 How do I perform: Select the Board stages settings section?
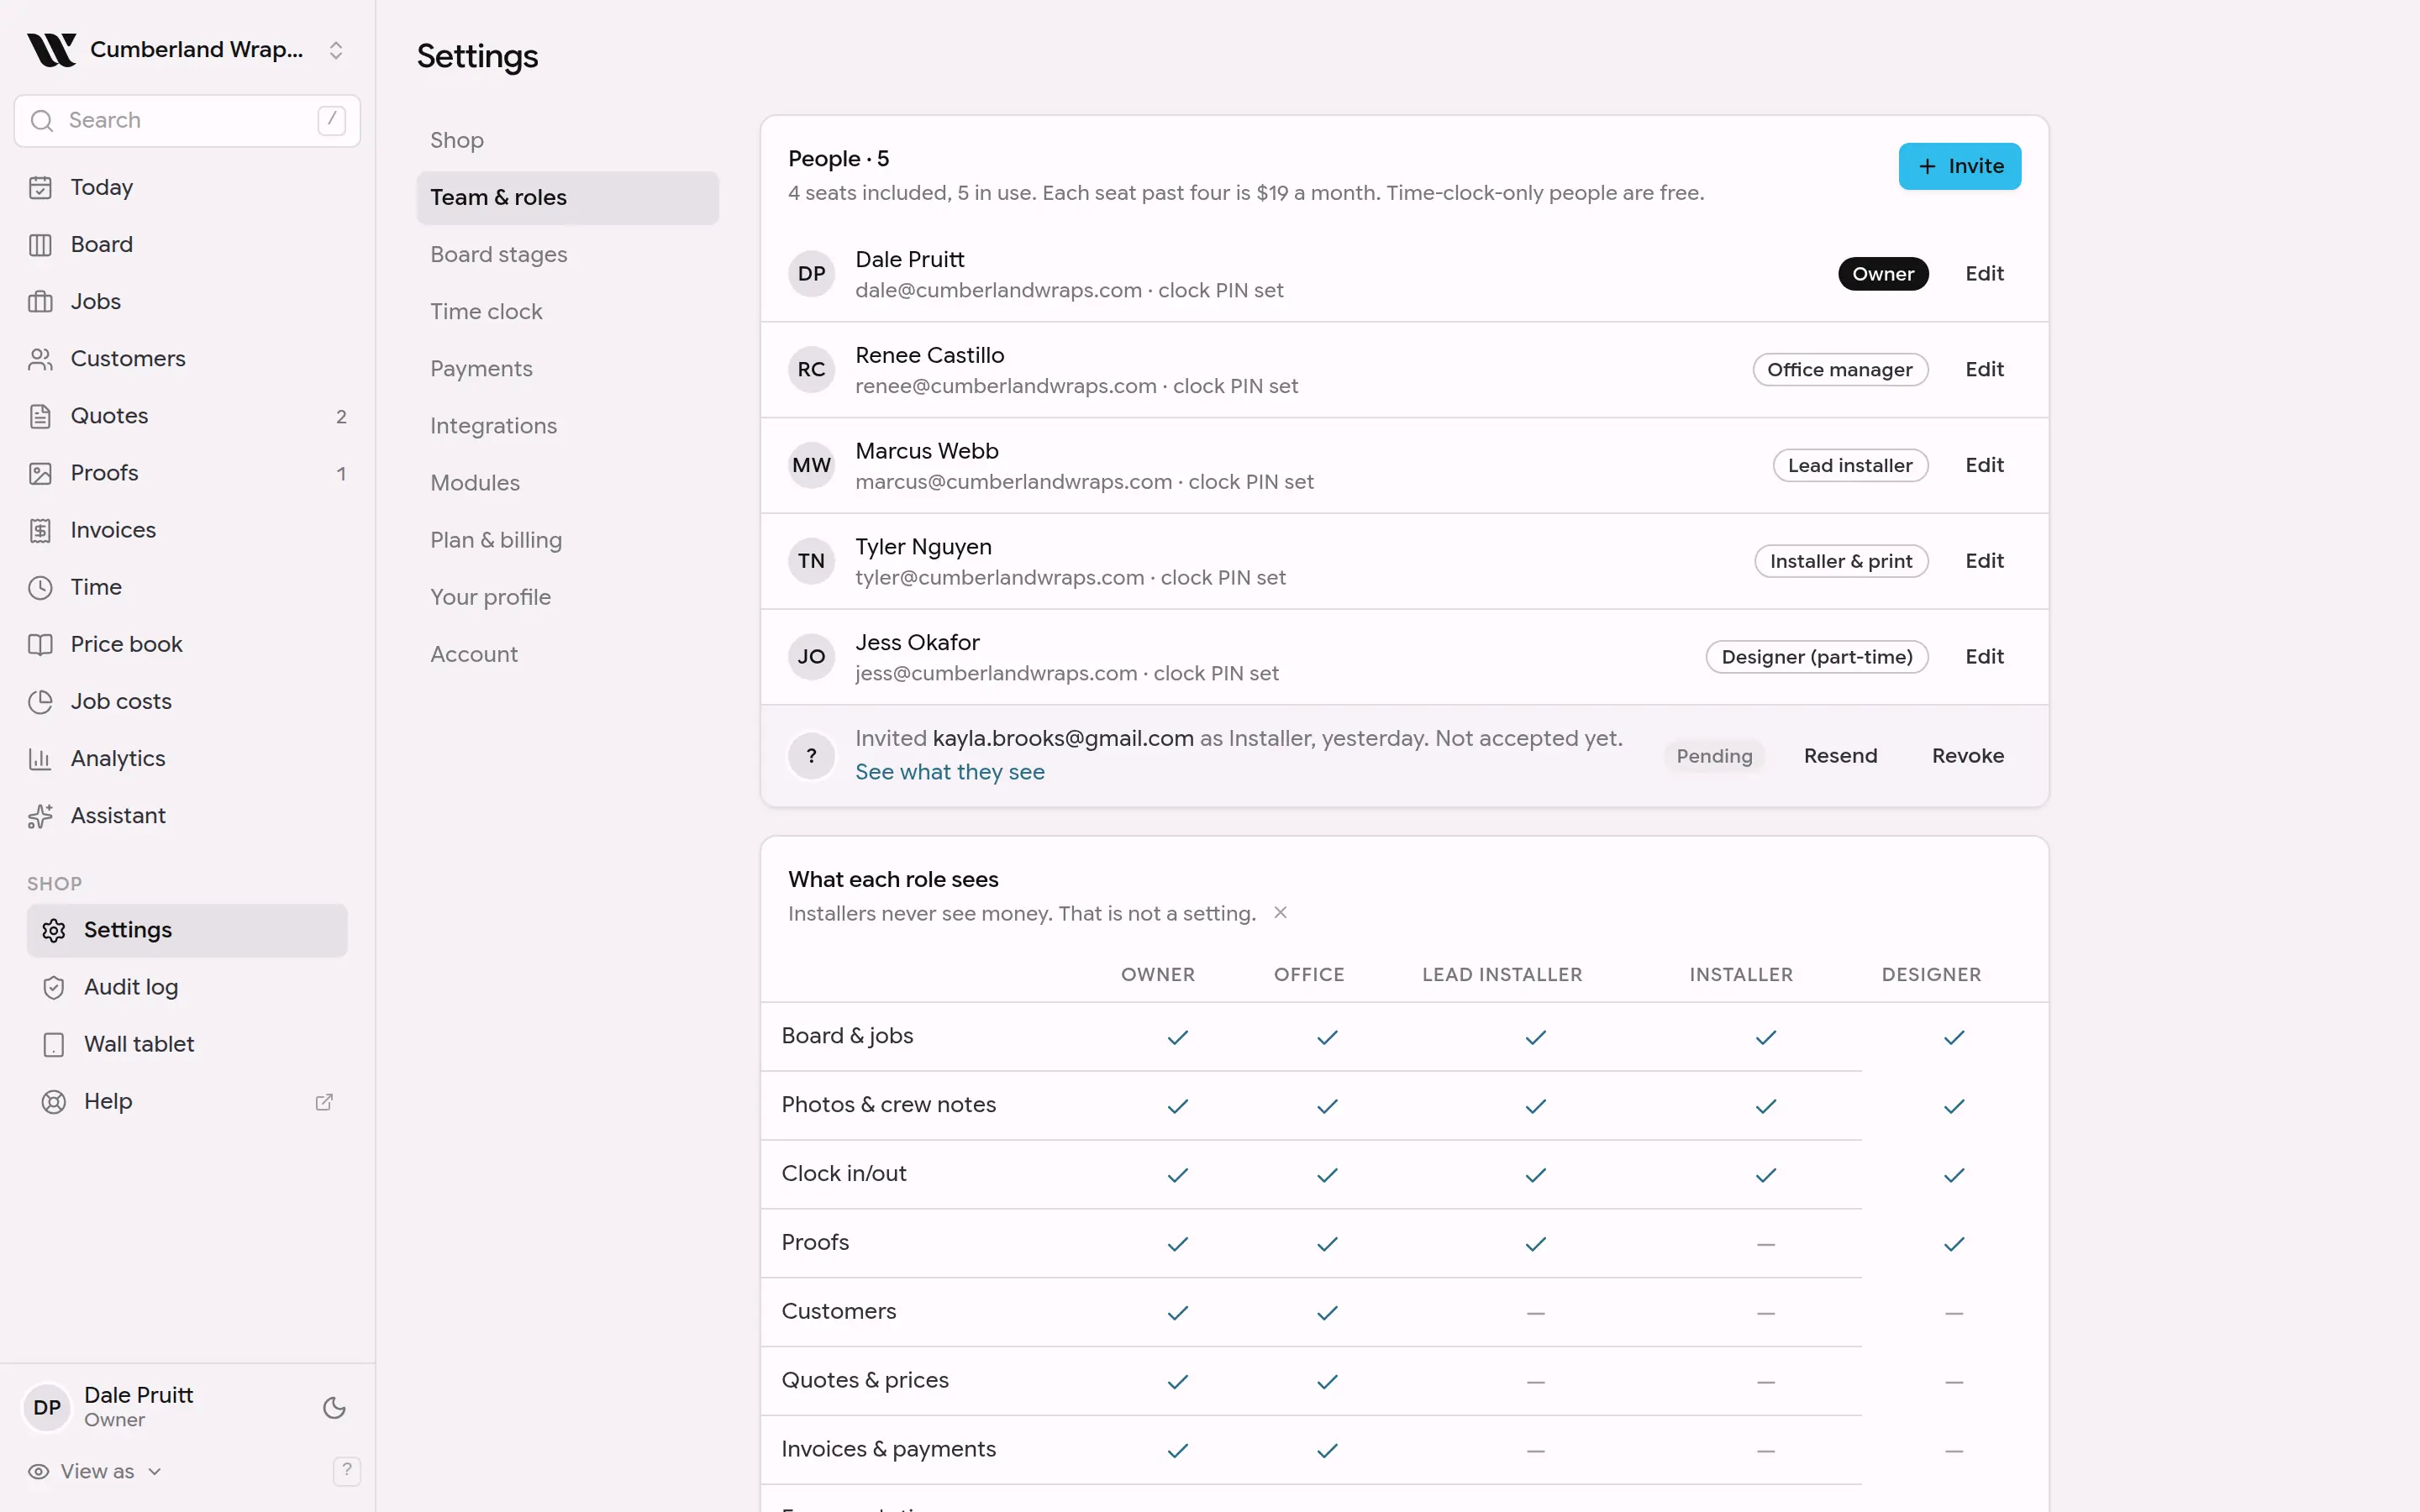[567, 254]
